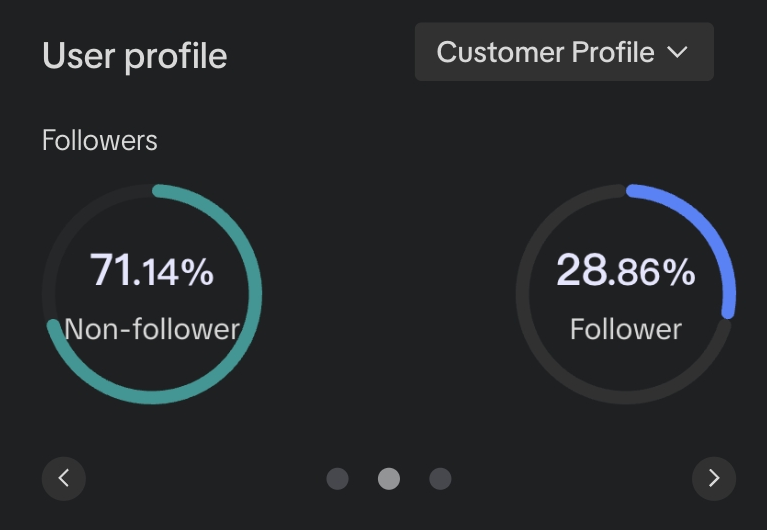Click the gray unfilled Non-follower ring gap
Image resolution: width=767 pixels, height=530 pixels.
point(75,220)
